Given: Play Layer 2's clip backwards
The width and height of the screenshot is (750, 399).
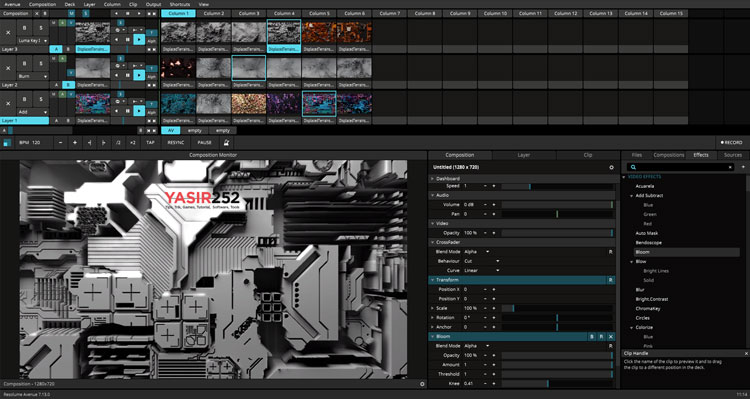Looking at the screenshot, I should 116,75.
